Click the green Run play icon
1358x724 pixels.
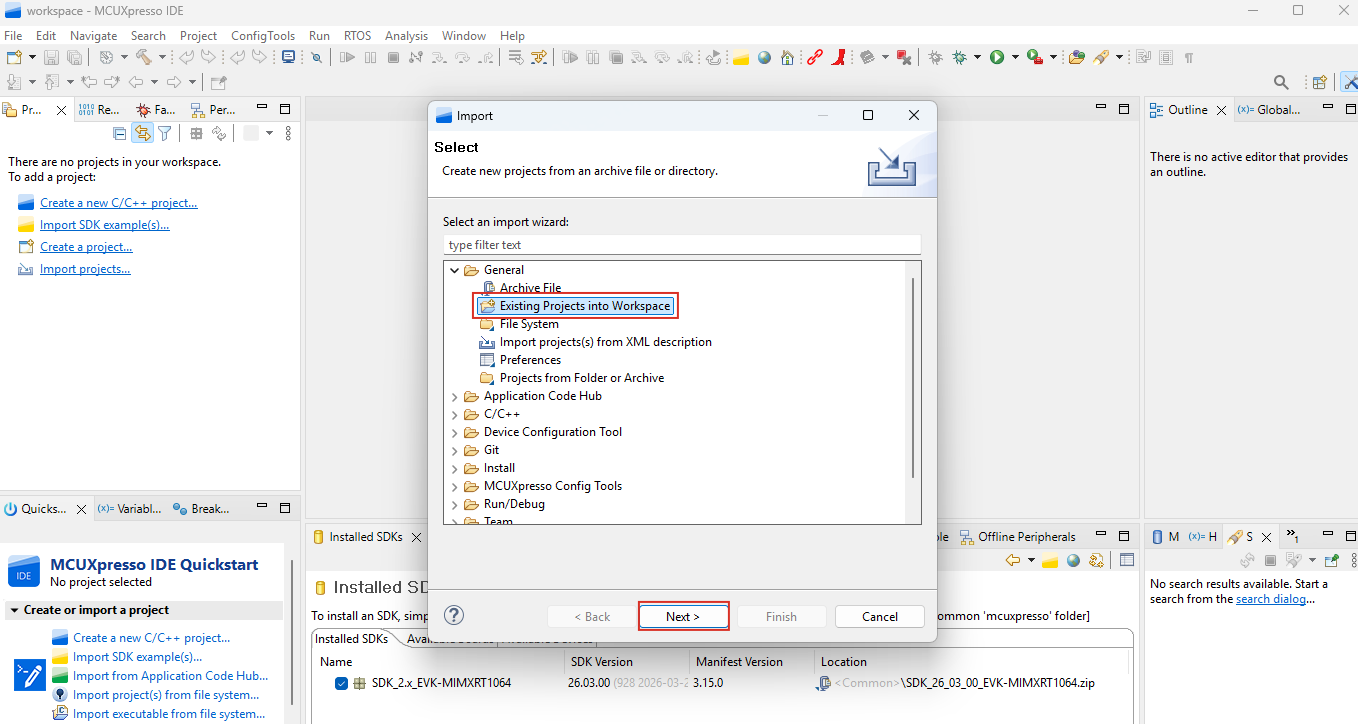997,57
